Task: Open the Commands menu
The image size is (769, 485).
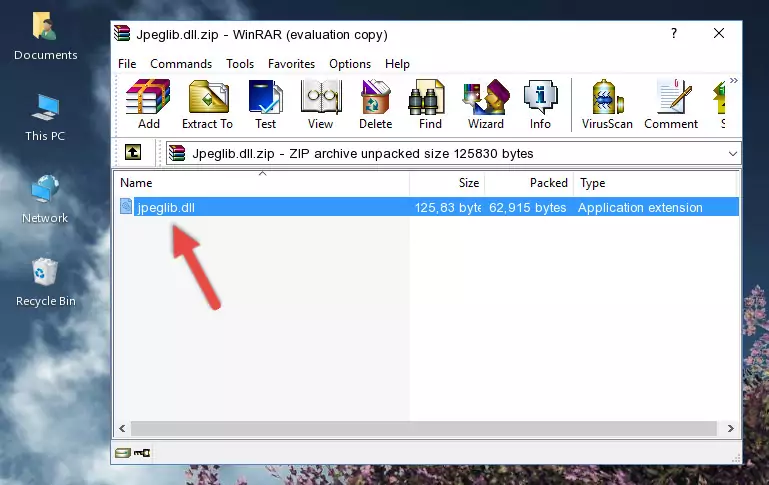Action: point(181,64)
